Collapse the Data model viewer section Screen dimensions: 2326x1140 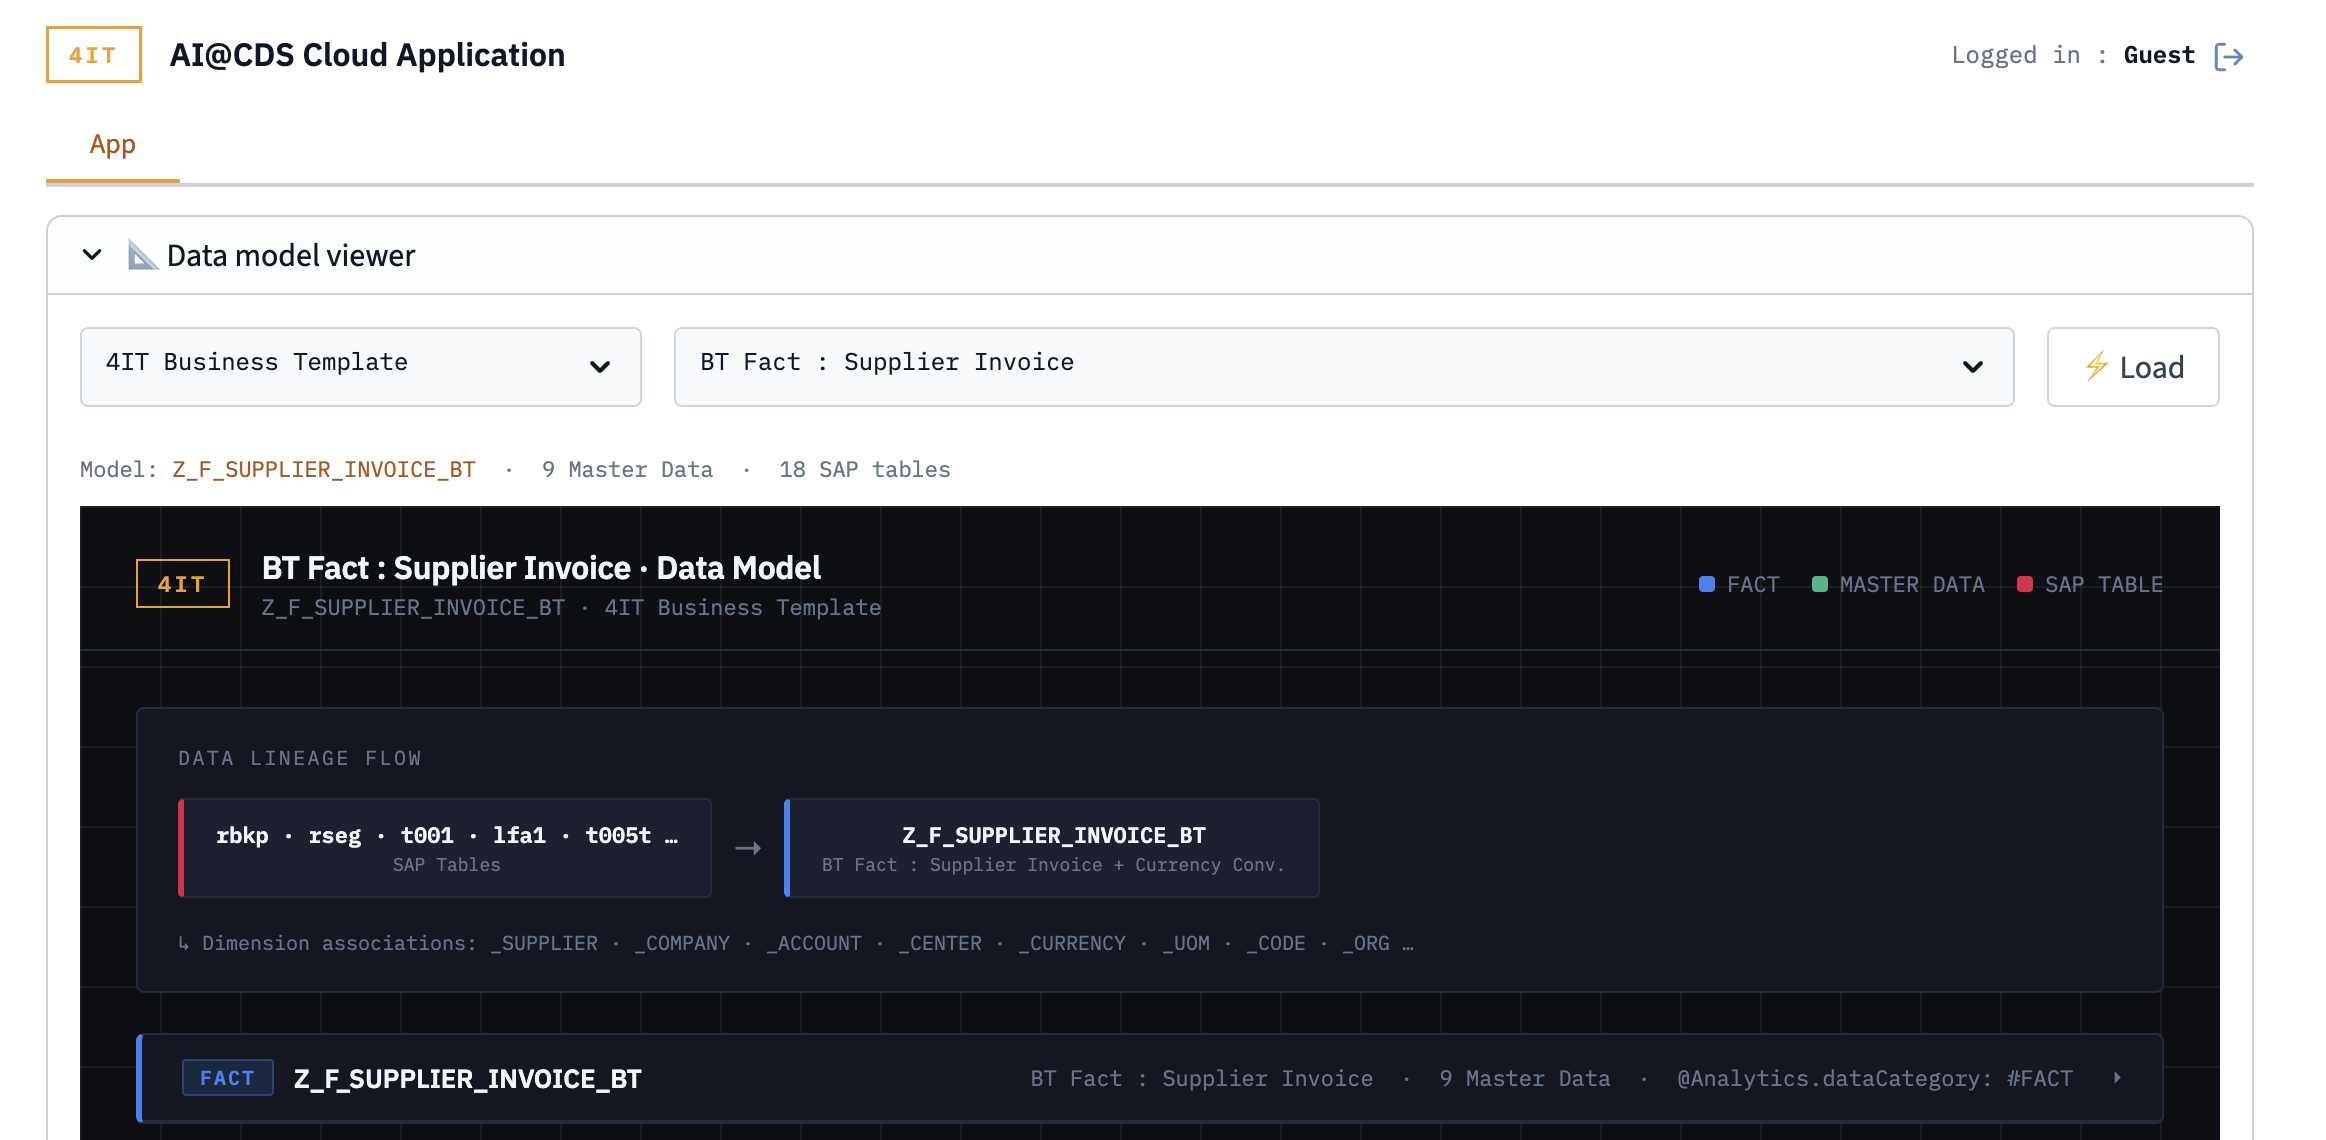pyautogui.click(x=91, y=255)
